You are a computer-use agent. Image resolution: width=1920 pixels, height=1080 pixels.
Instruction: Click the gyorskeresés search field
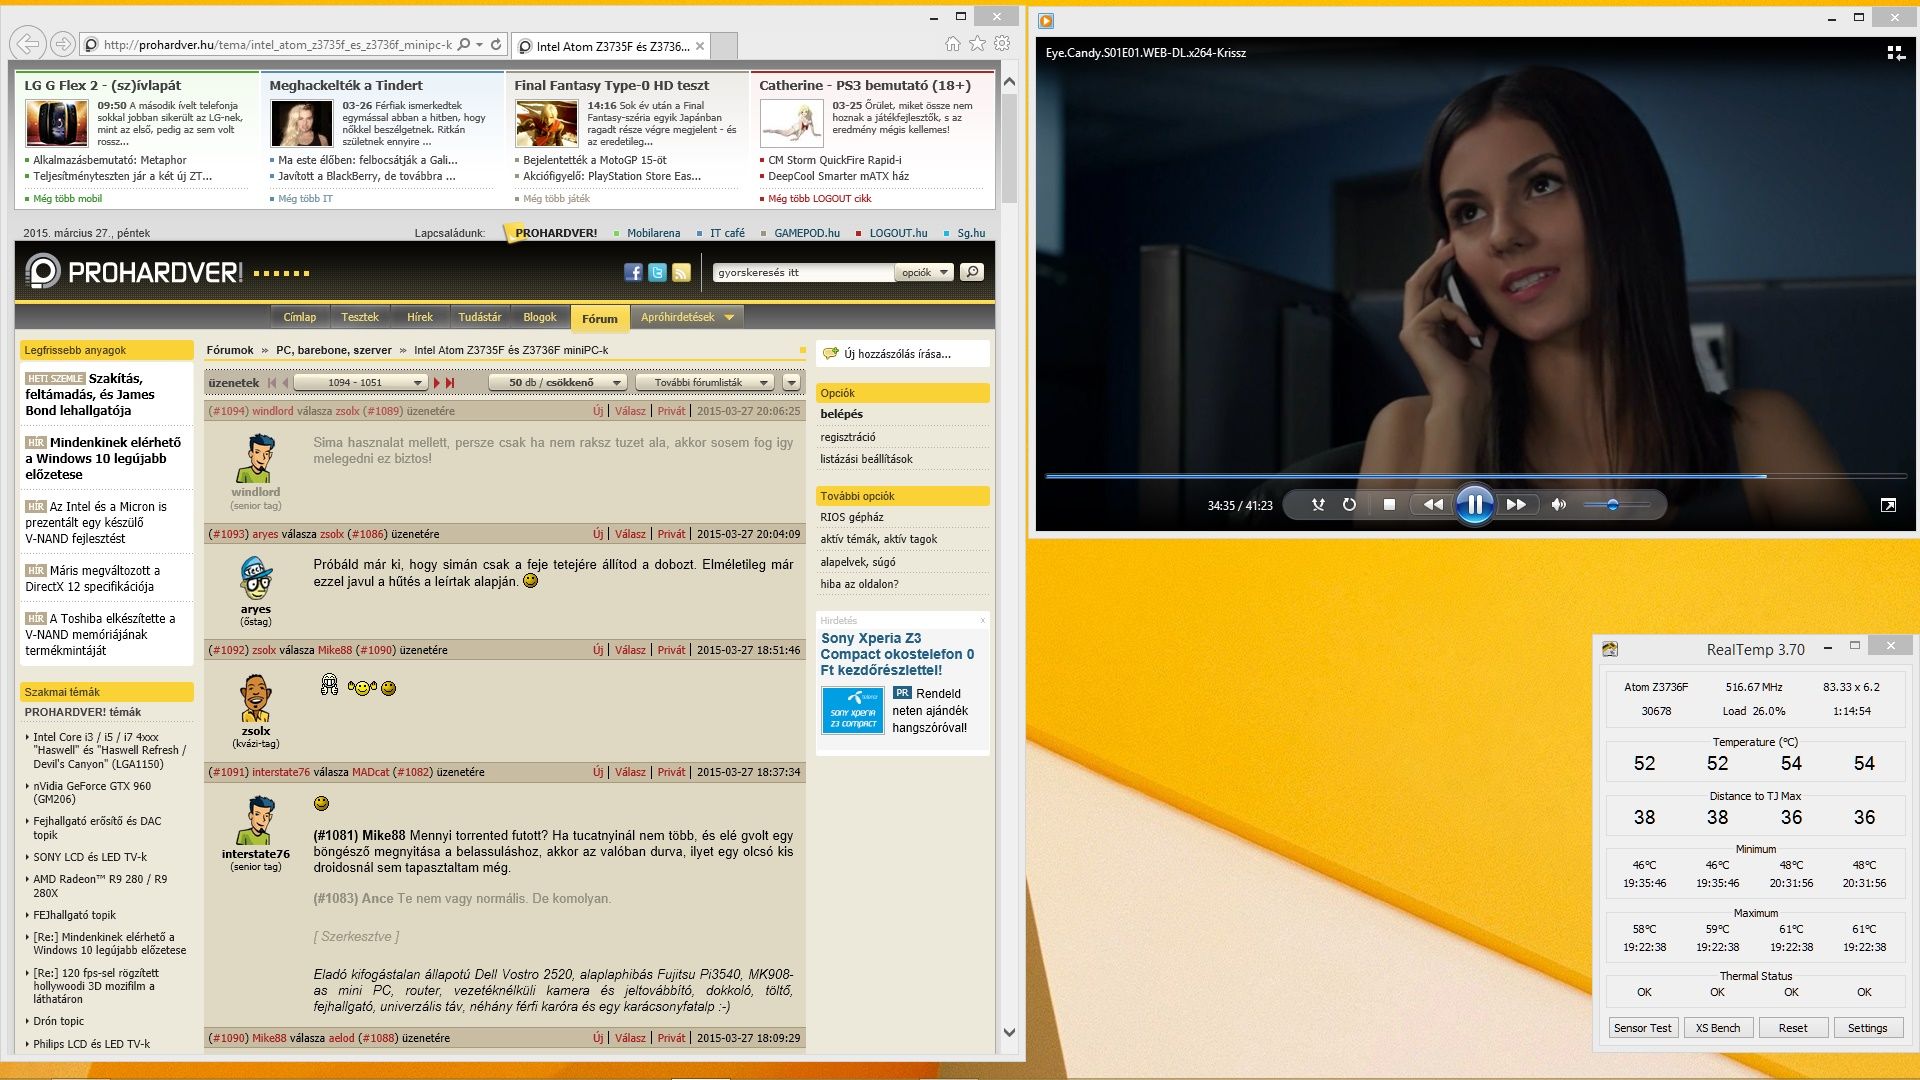coord(803,272)
